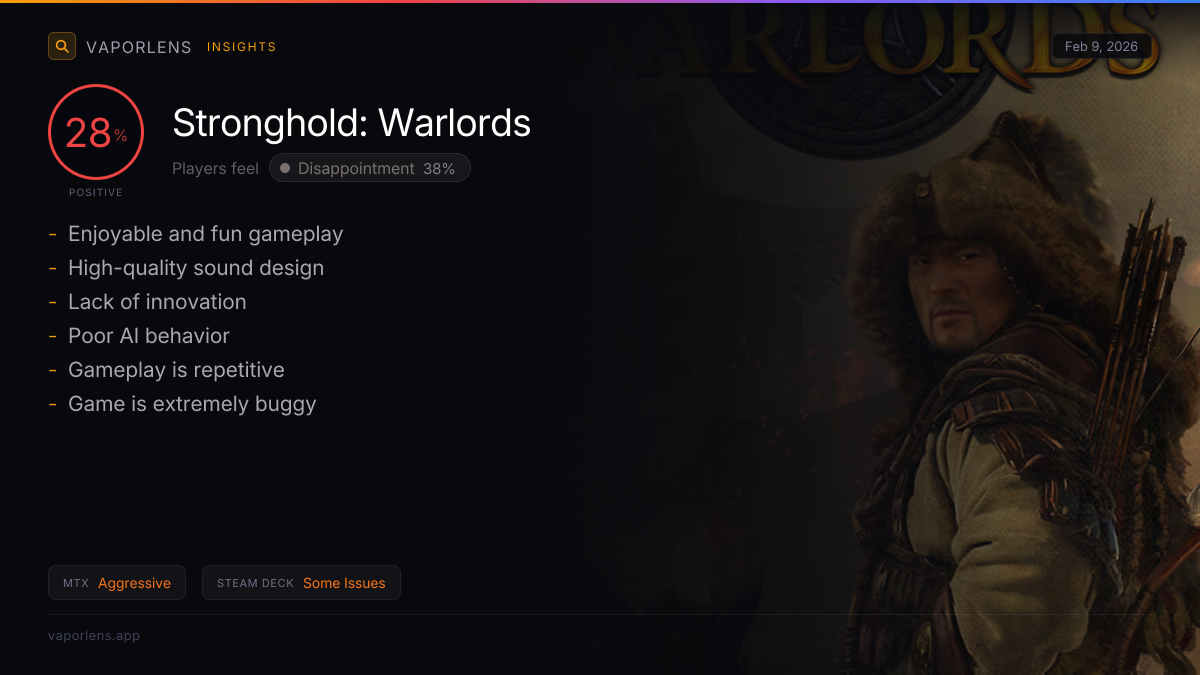
Task: Open the INSIGHTS label
Action: pos(242,47)
